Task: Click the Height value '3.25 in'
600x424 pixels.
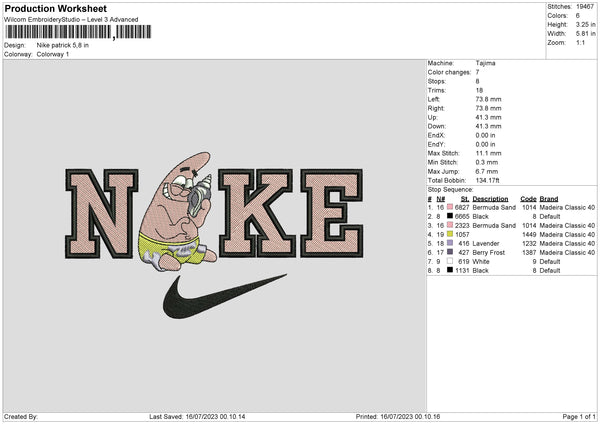Action: 585,24
